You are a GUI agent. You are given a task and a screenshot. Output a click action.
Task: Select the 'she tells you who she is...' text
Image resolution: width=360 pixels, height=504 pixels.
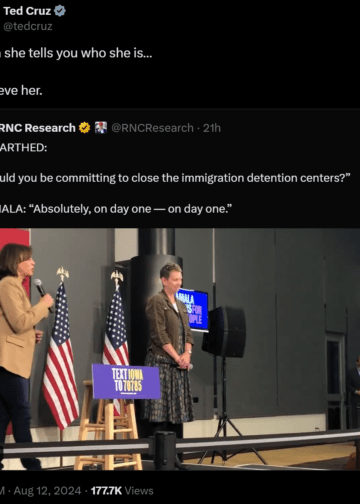78,53
